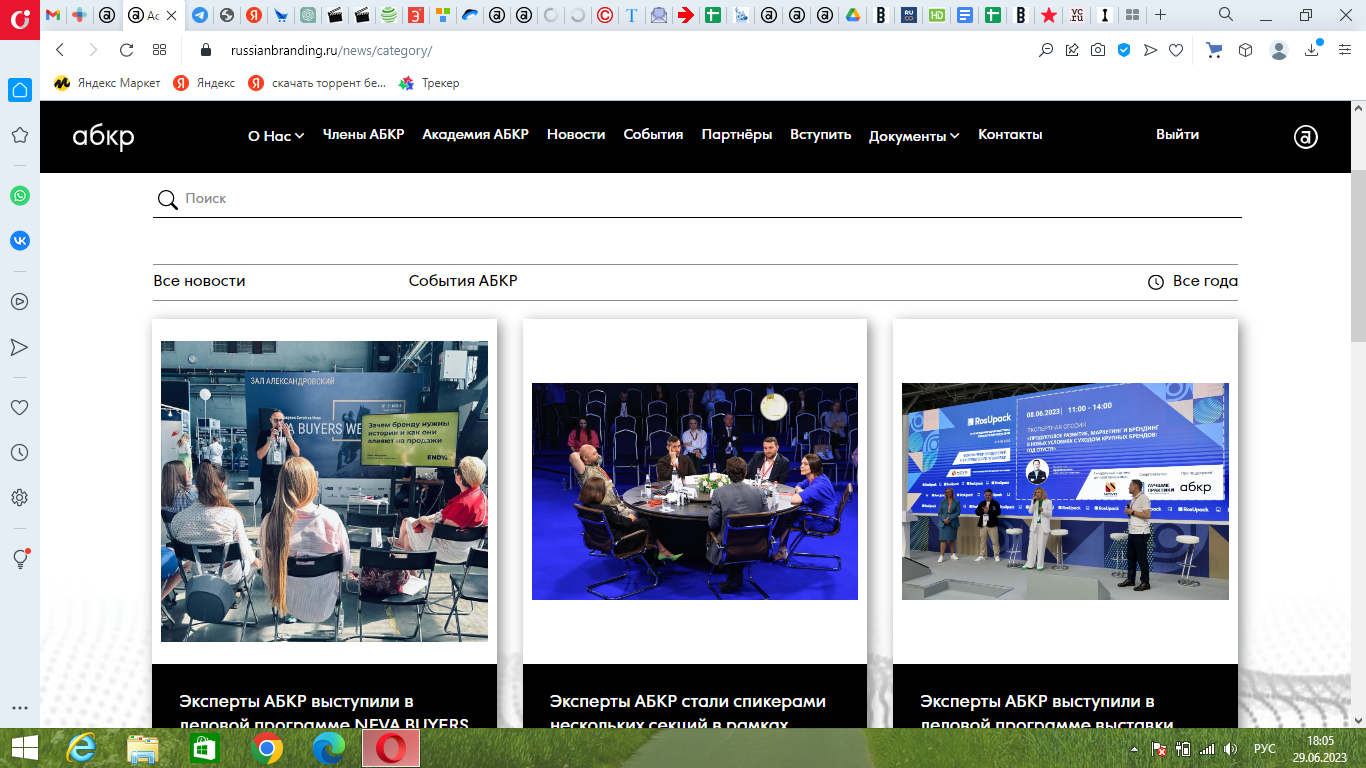
Task: Click the ad blocker shield icon
Action: tap(1124, 50)
